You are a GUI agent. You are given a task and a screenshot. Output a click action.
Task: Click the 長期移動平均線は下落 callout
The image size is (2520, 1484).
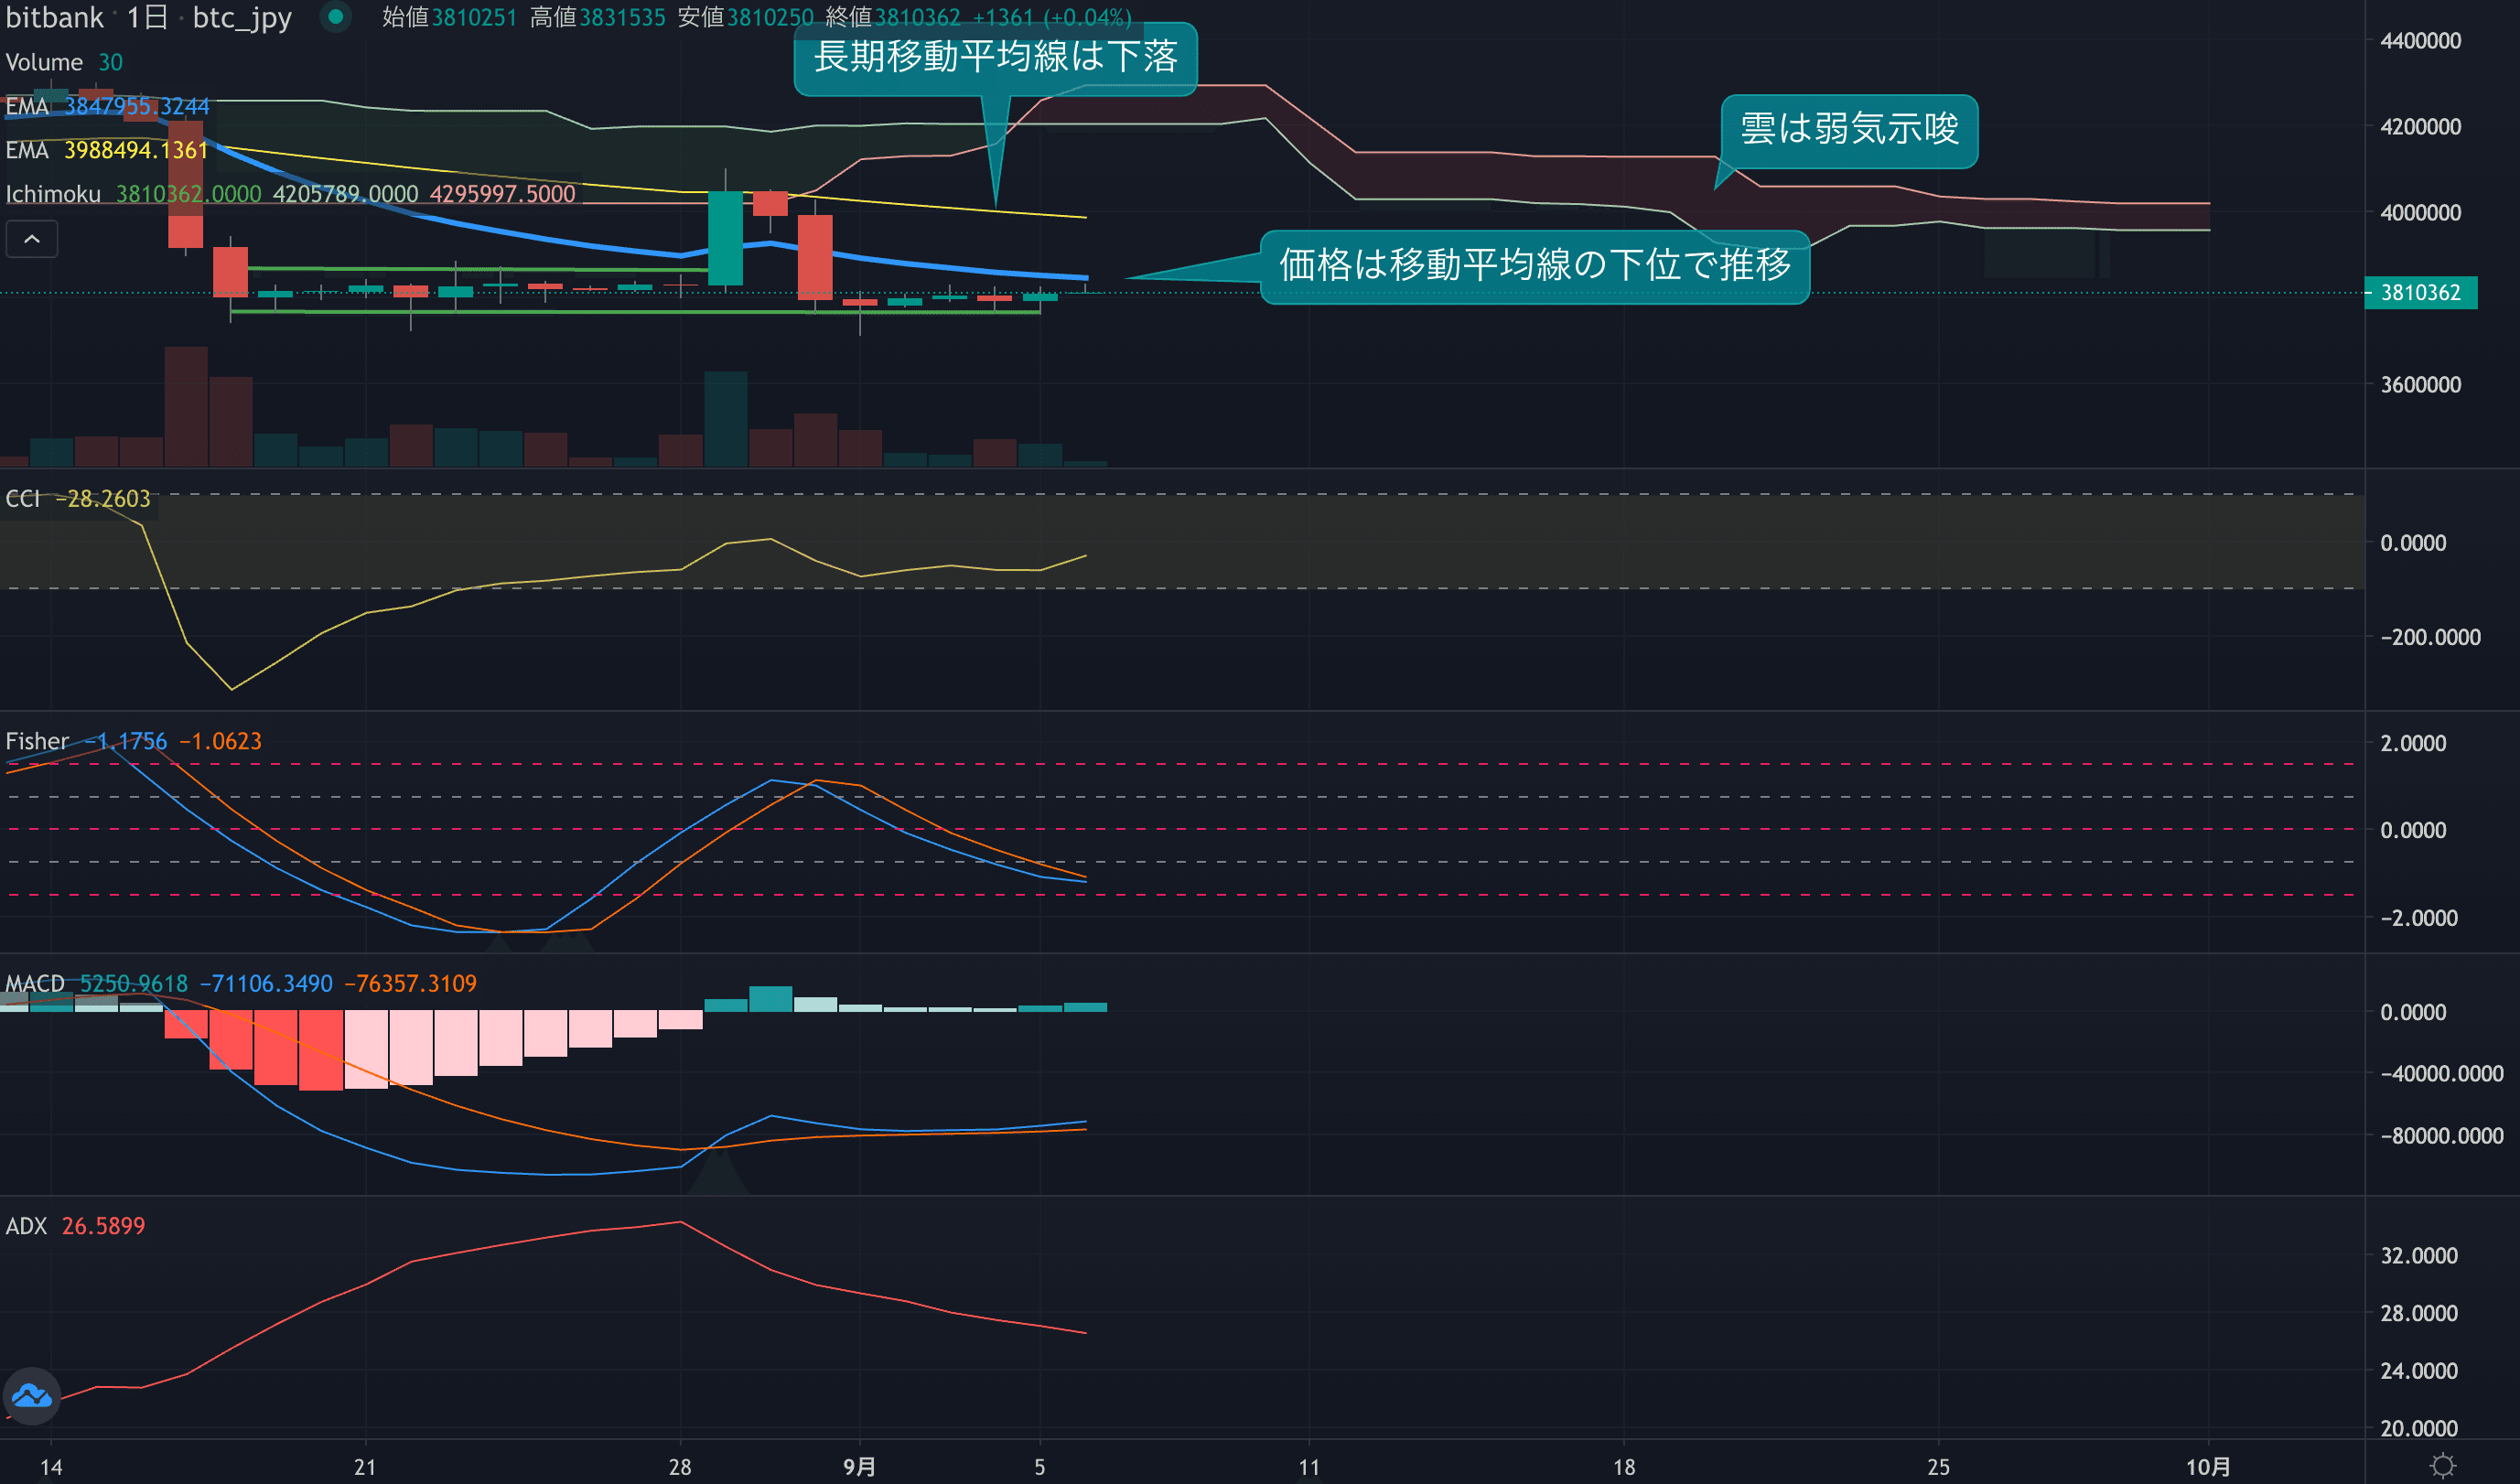[x=995, y=57]
